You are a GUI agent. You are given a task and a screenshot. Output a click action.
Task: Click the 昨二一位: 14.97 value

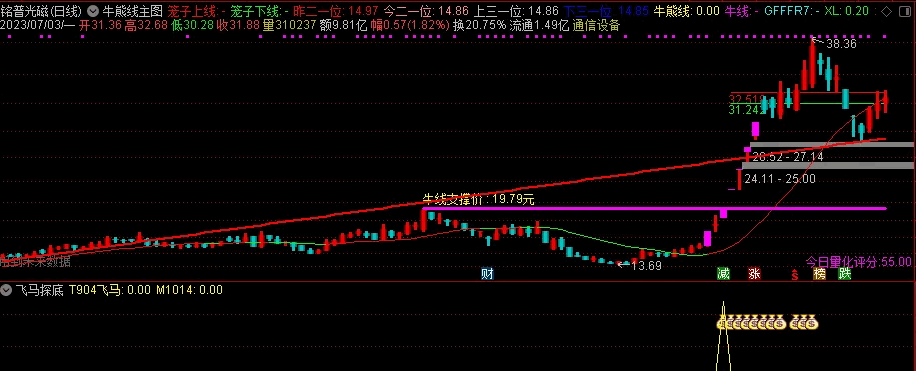(x=336, y=11)
